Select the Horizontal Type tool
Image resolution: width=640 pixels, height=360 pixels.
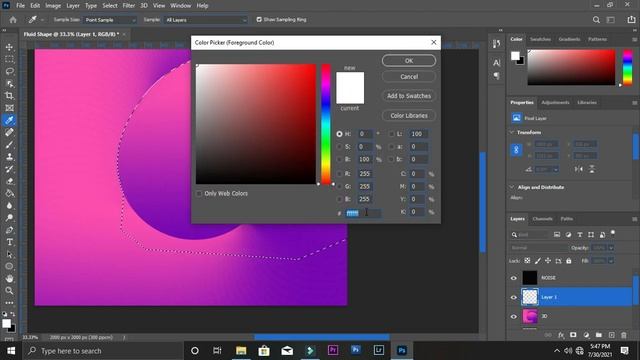click(9, 242)
